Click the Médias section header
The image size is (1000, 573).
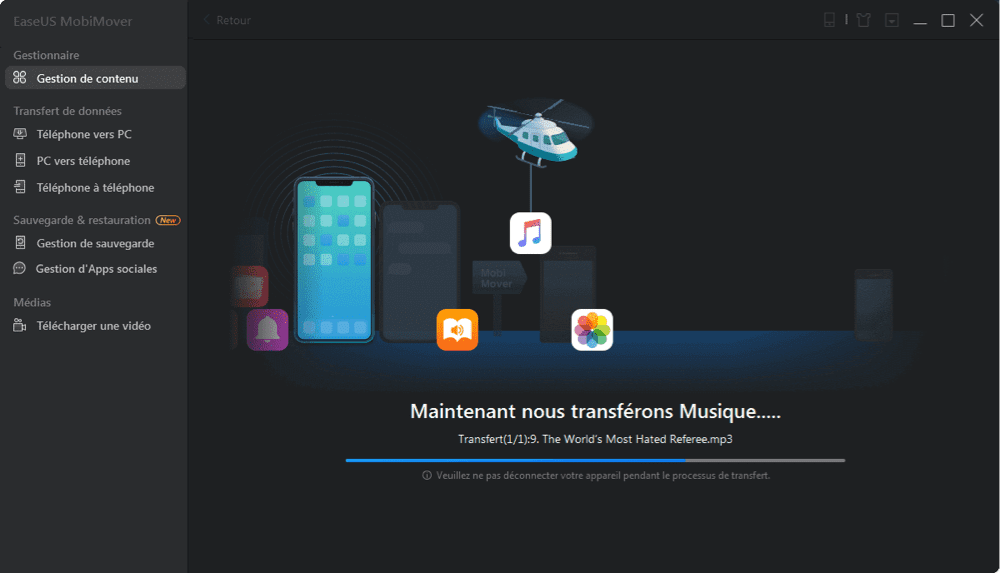coord(32,302)
